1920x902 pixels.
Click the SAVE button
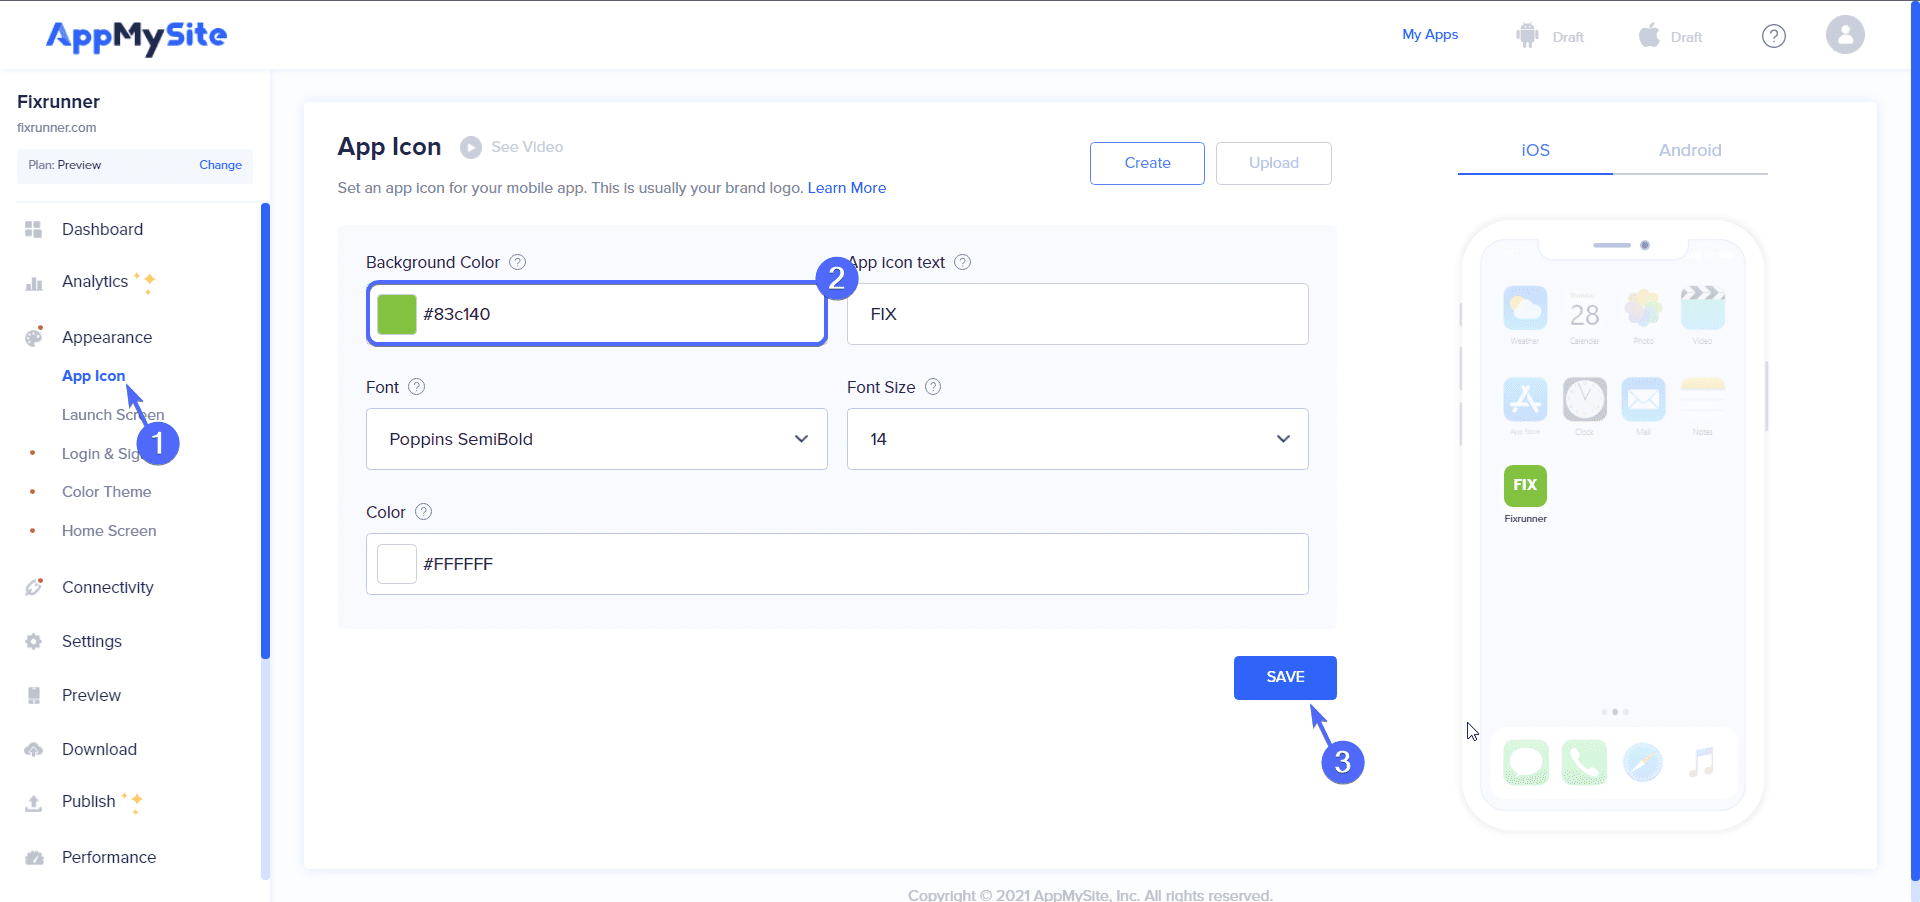(1285, 678)
